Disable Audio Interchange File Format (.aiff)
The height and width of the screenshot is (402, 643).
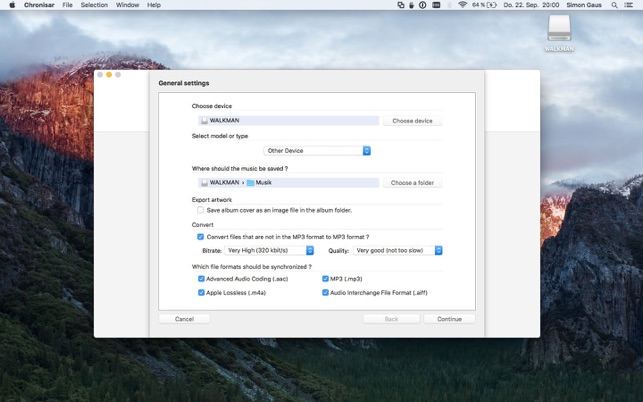[x=325, y=293]
